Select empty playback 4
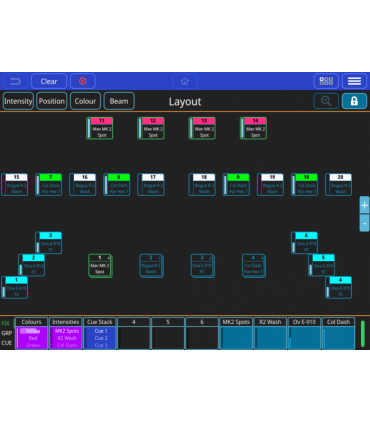This screenshot has height=422, width=370. (134, 333)
